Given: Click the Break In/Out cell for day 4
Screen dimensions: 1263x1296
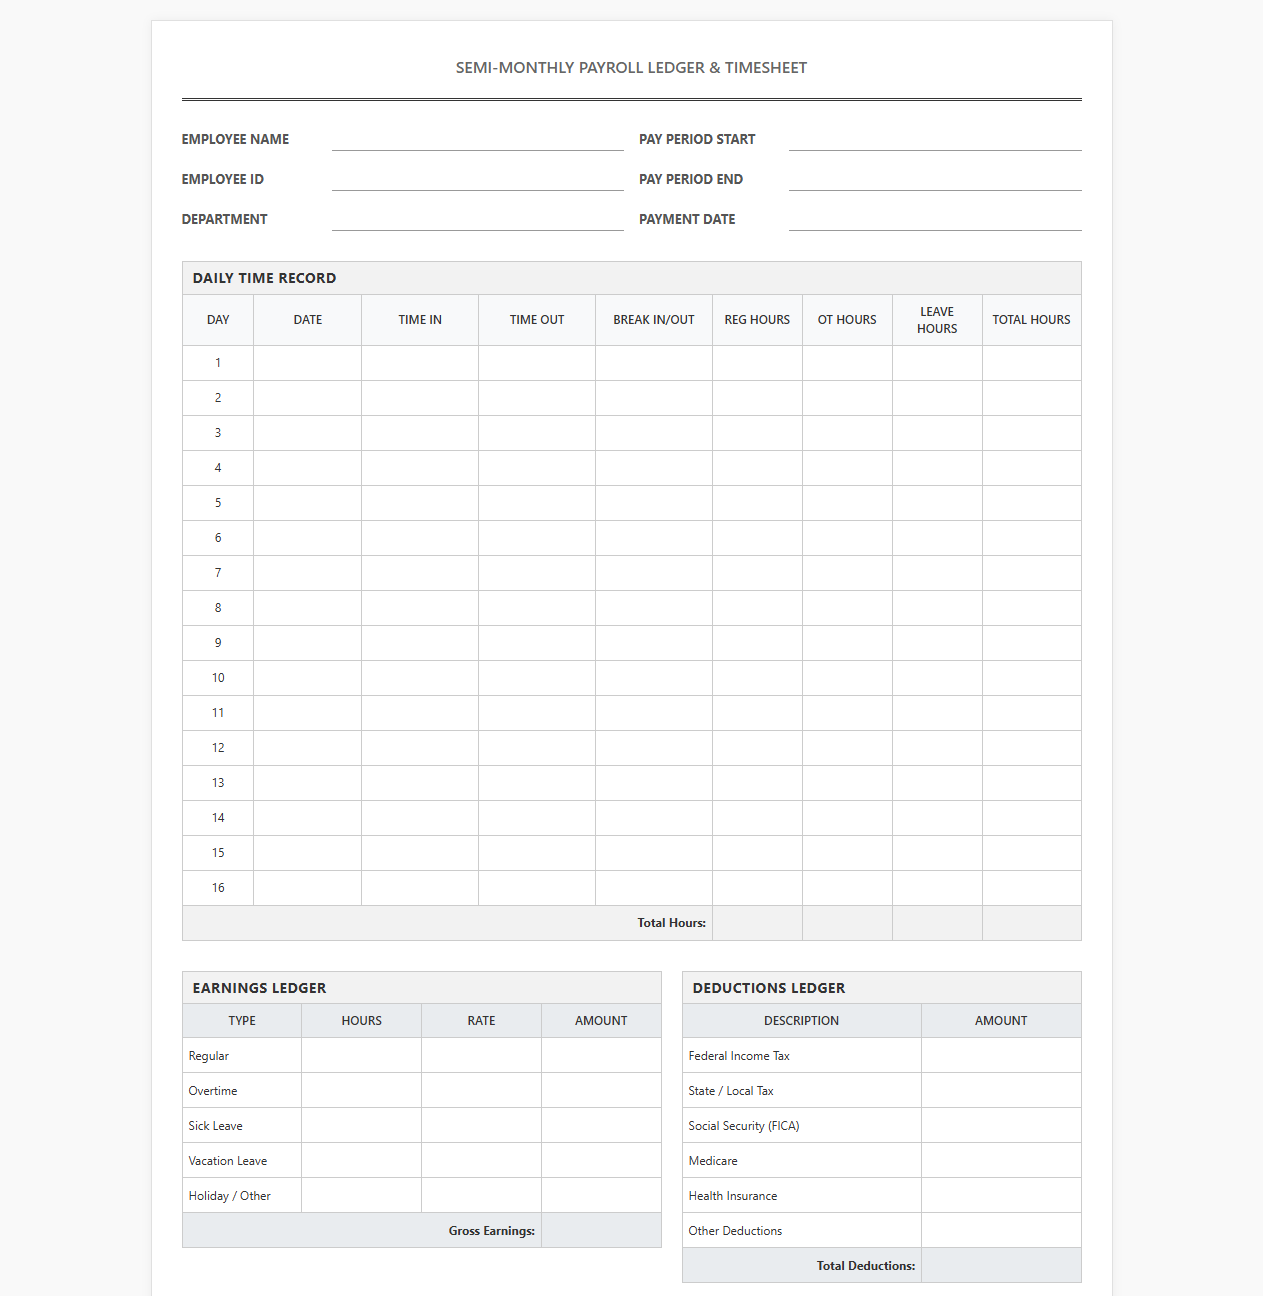Looking at the screenshot, I should click(x=654, y=468).
